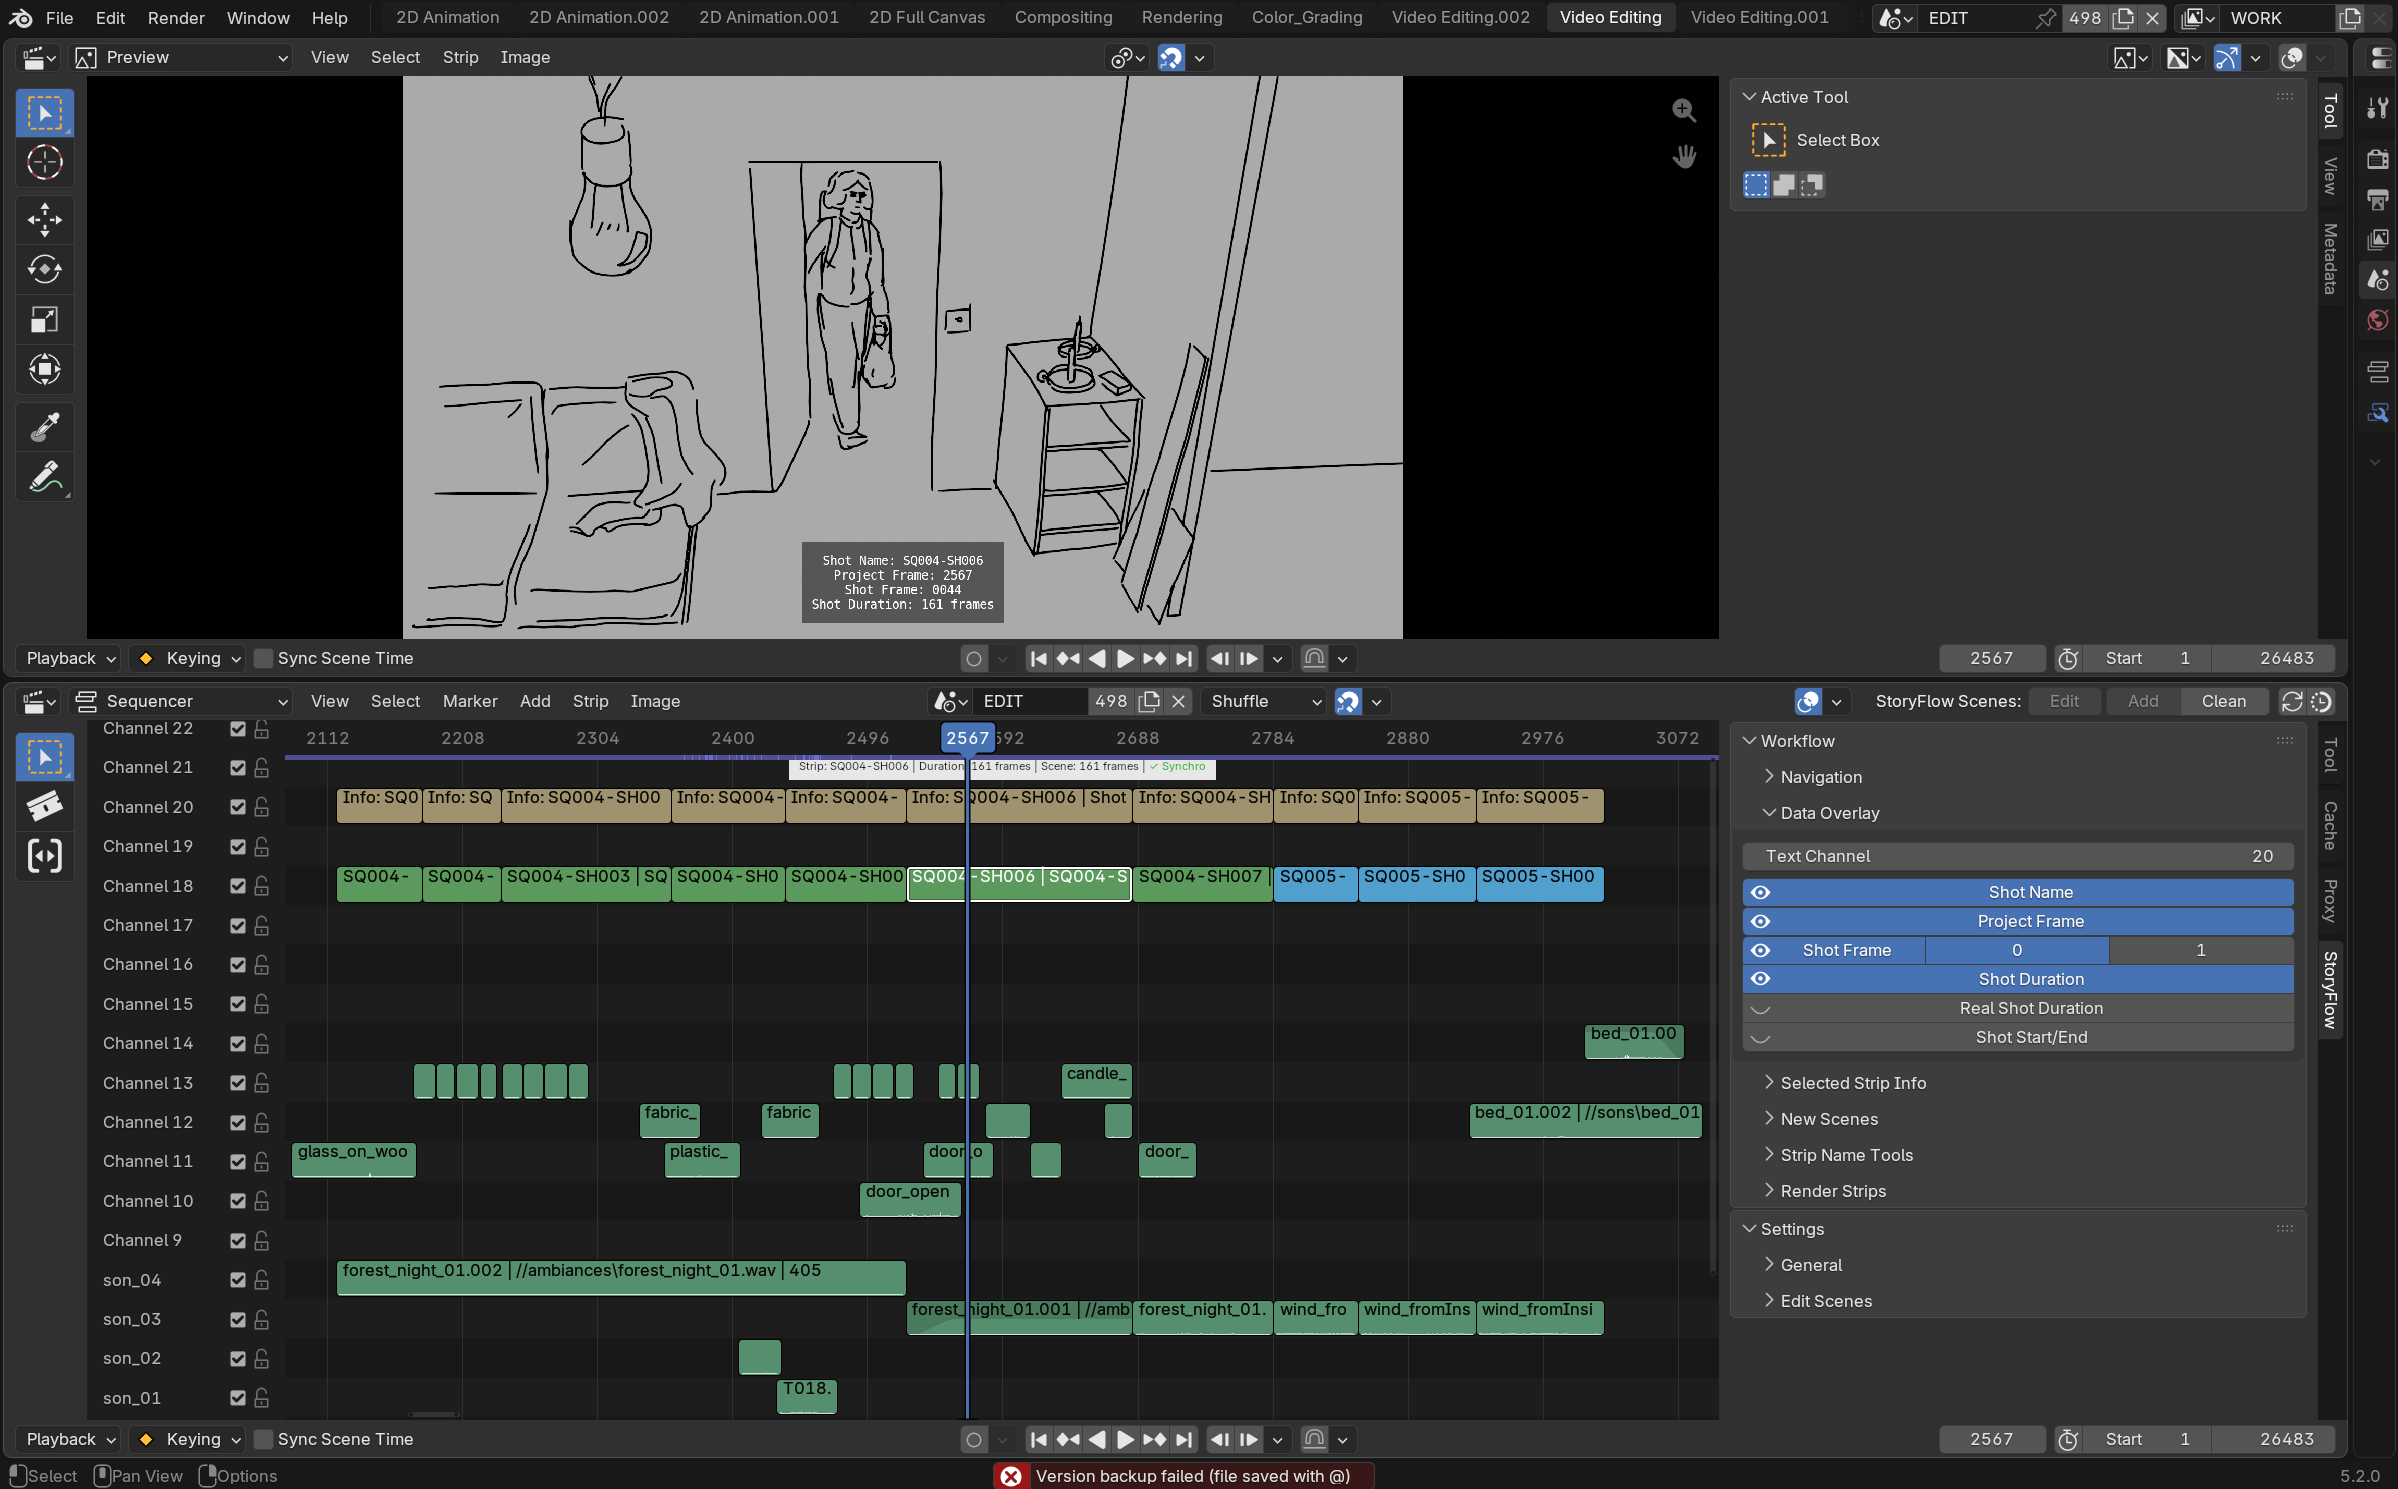Open the Render menu in top bar
Image resolution: width=2398 pixels, height=1489 pixels.
(x=176, y=18)
